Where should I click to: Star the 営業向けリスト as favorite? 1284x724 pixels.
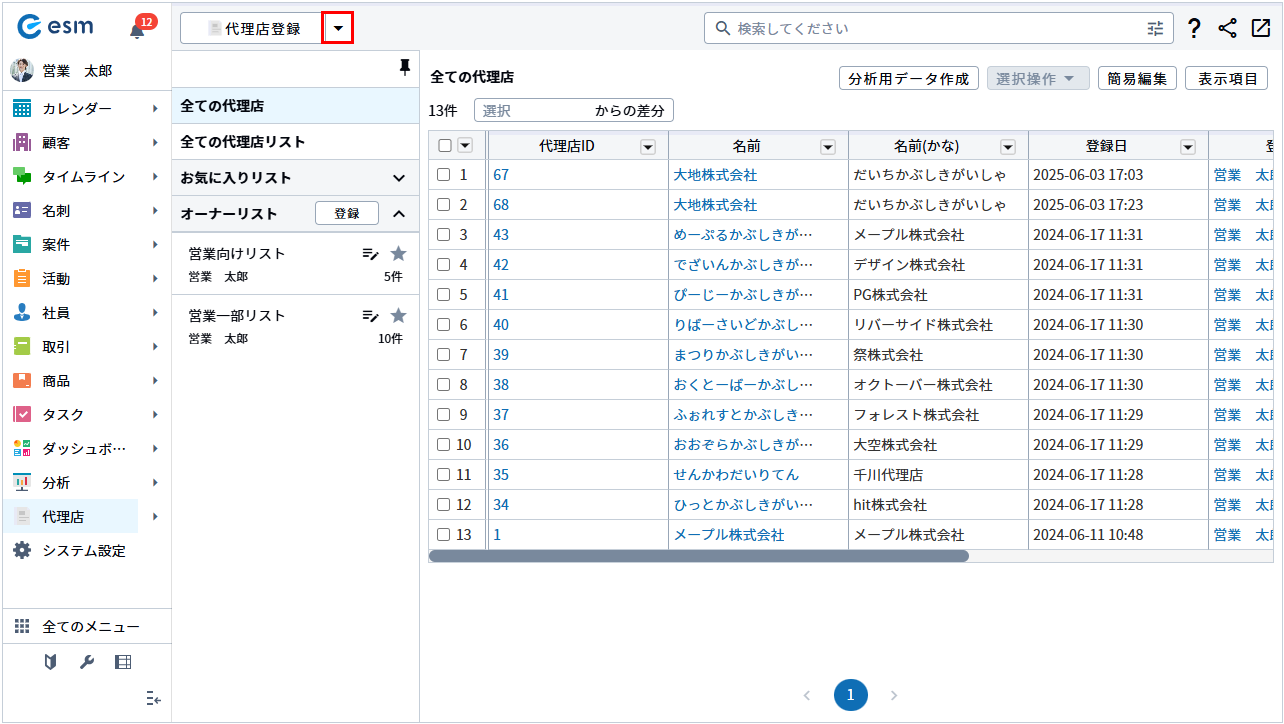tap(398, 254)
